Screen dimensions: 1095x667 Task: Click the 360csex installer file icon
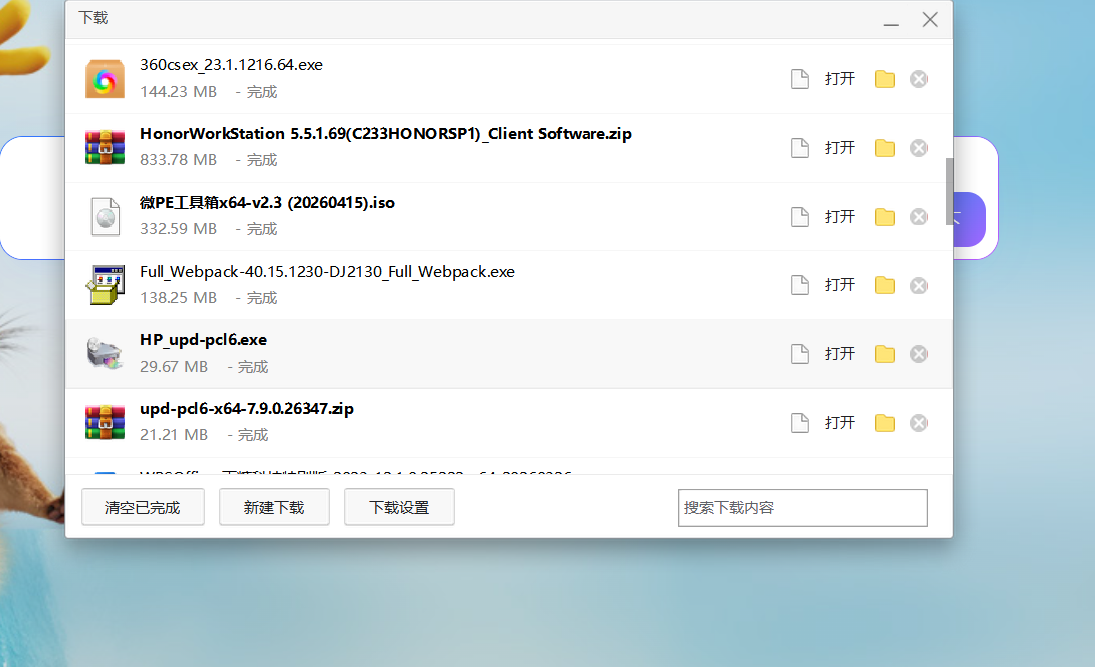105,78
